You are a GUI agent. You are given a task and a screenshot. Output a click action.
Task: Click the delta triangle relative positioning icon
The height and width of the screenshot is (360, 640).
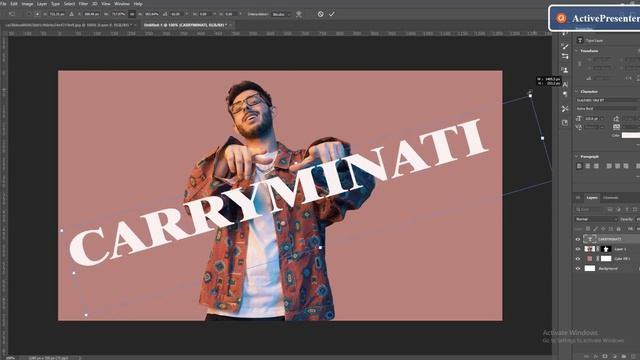(x=72, y=14)
